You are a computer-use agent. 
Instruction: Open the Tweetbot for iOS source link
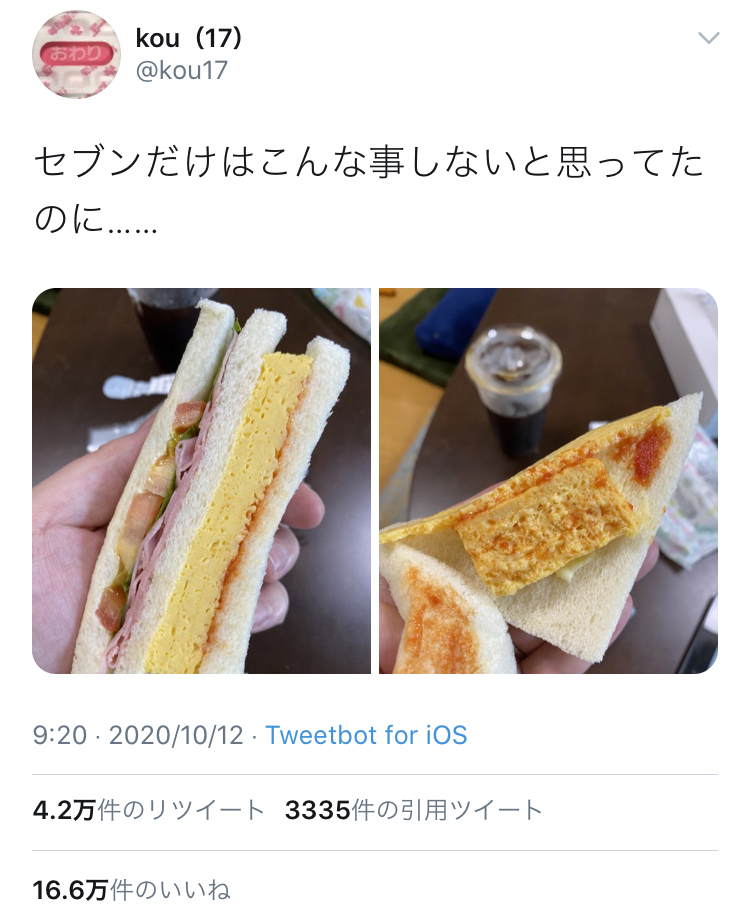(x=366, y=735)
